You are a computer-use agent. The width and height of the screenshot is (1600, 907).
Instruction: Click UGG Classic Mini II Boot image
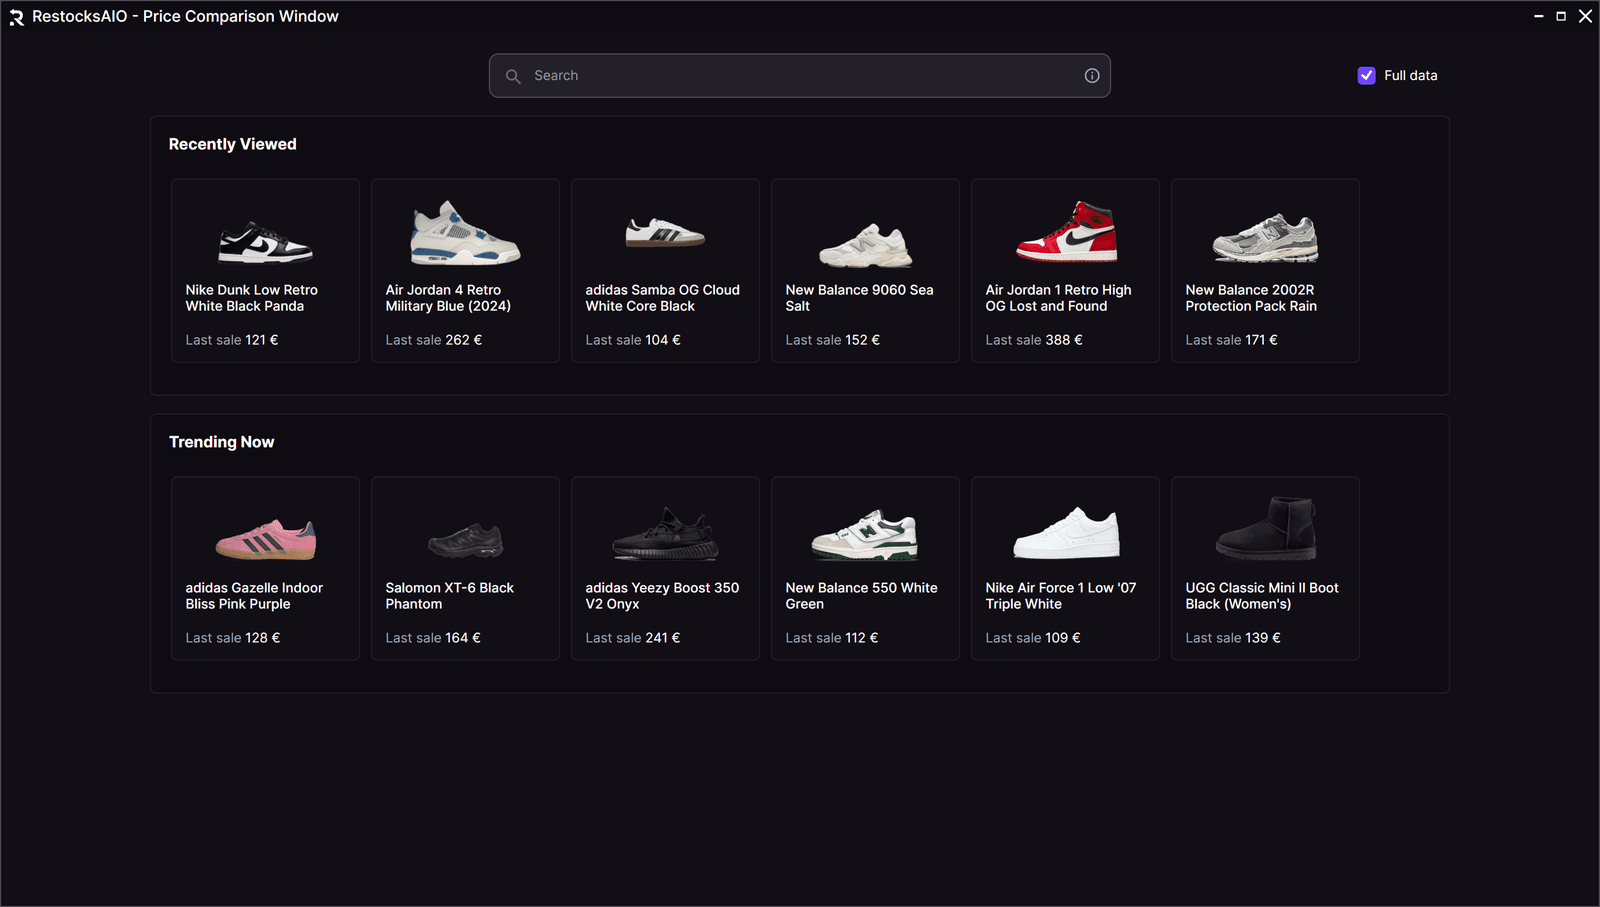click(1266, 529)
